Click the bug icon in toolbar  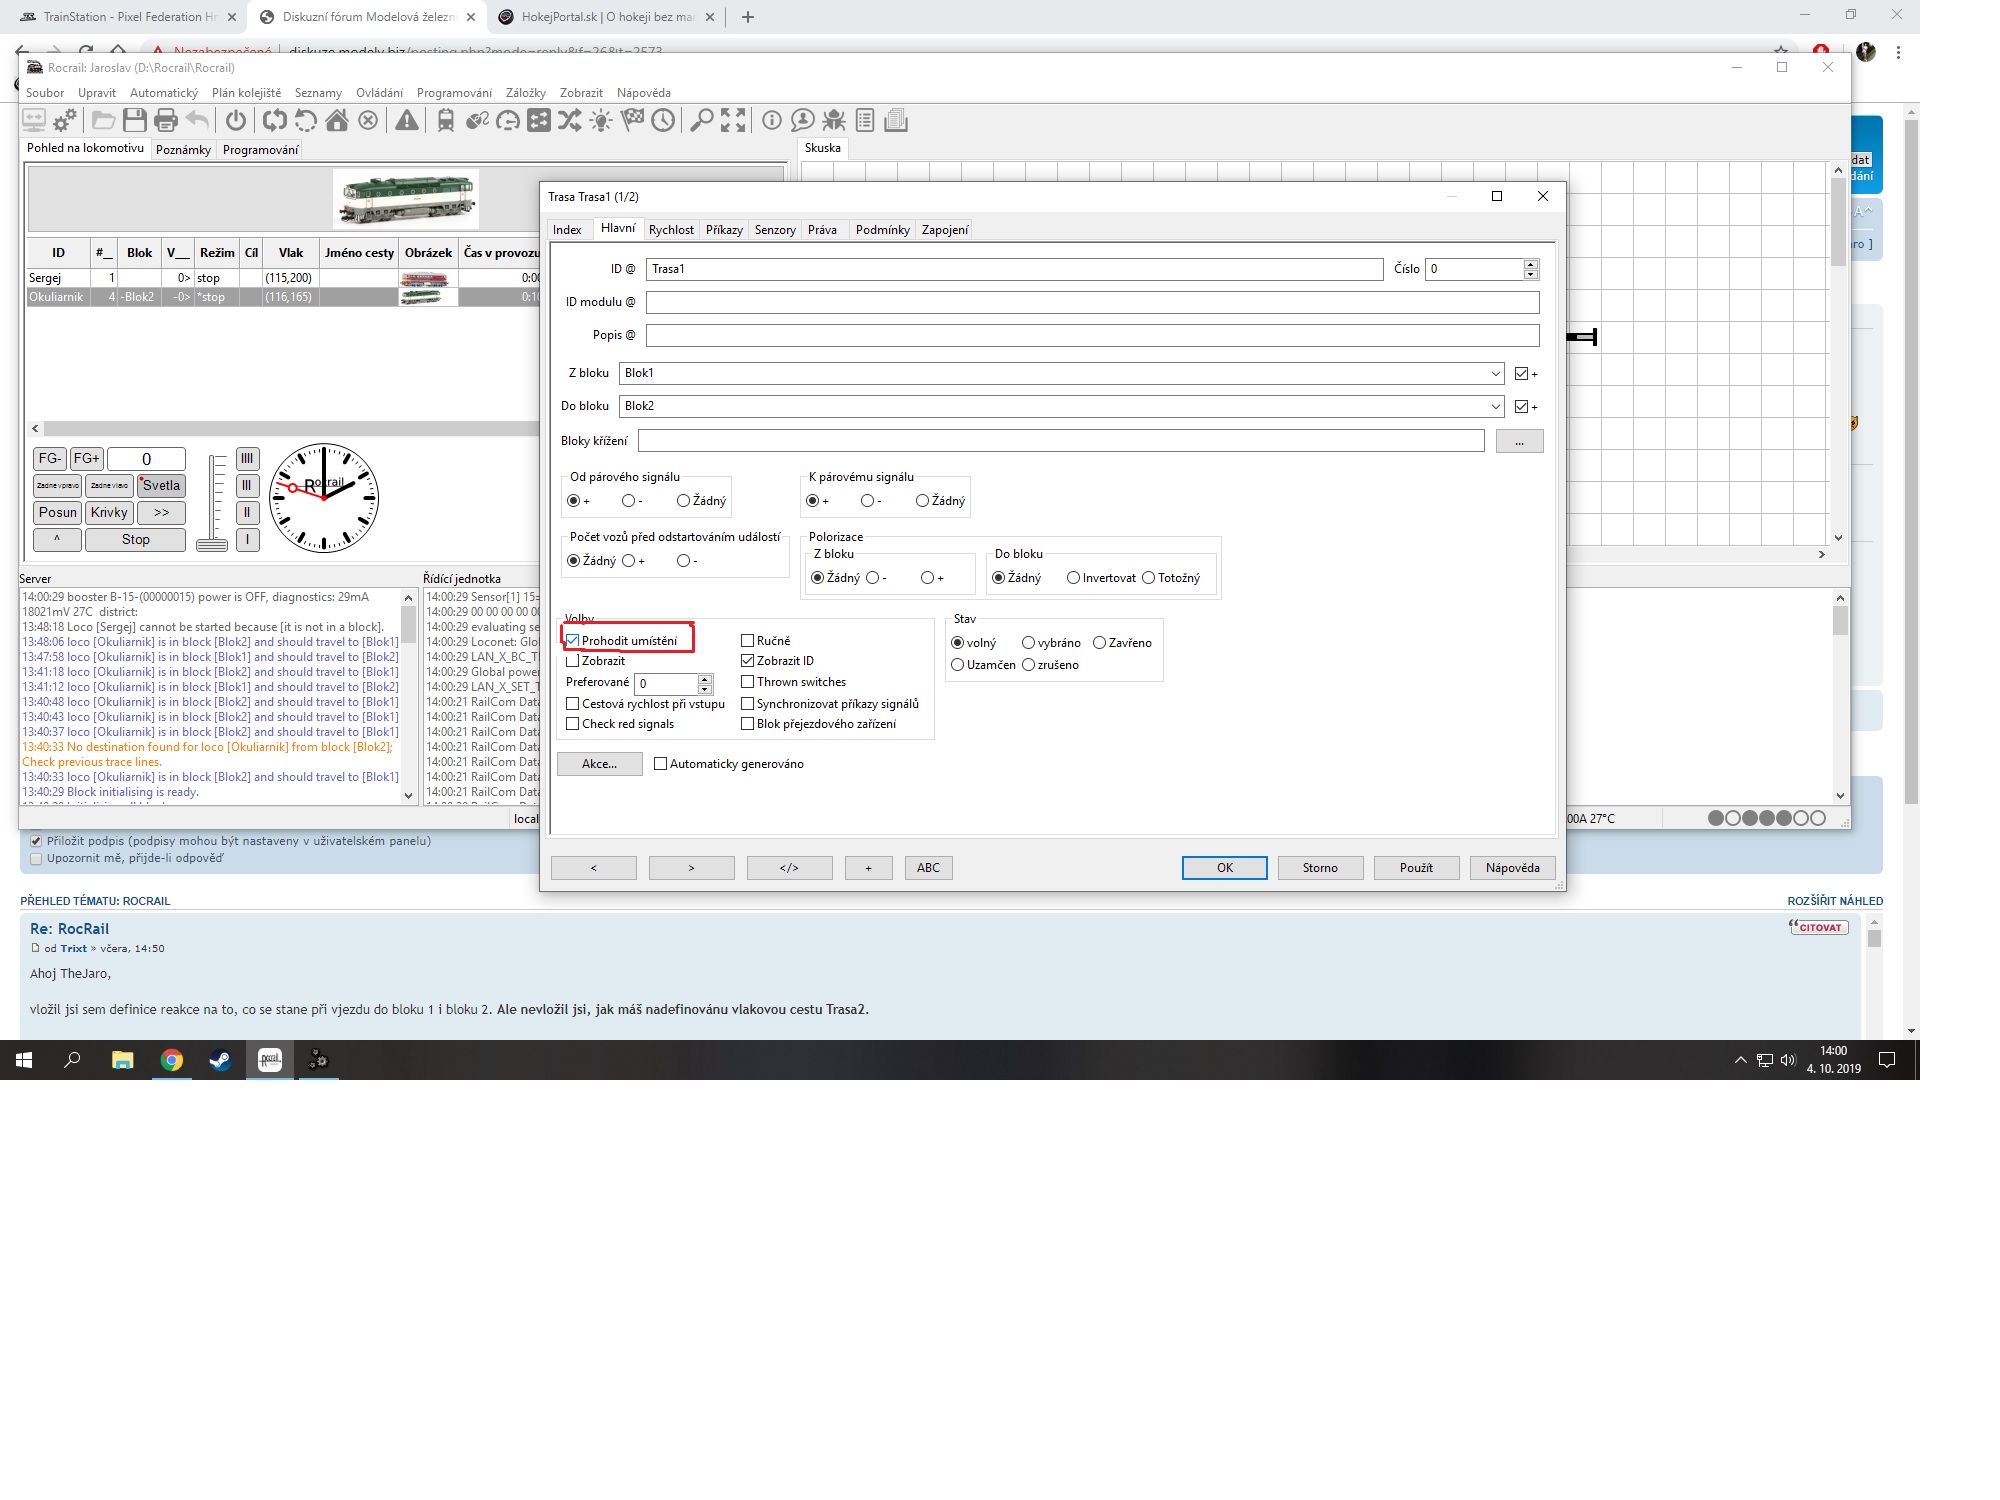click(x=834, y=121)
